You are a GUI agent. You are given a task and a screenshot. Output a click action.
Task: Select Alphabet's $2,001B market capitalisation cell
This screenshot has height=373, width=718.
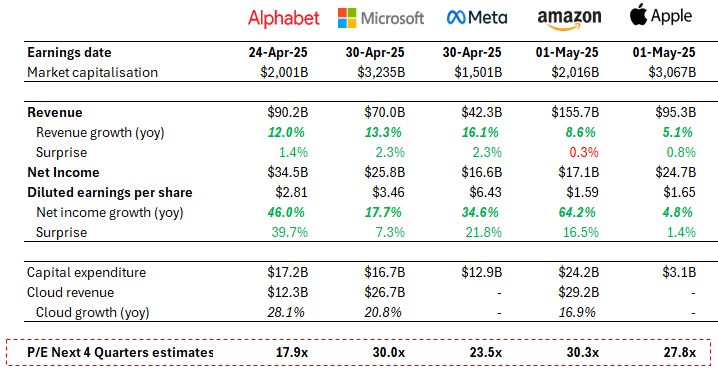[x=284, y=72]
